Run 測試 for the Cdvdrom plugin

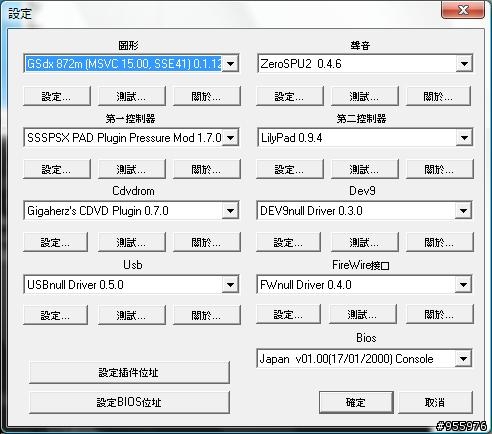[x=132, y=242]
